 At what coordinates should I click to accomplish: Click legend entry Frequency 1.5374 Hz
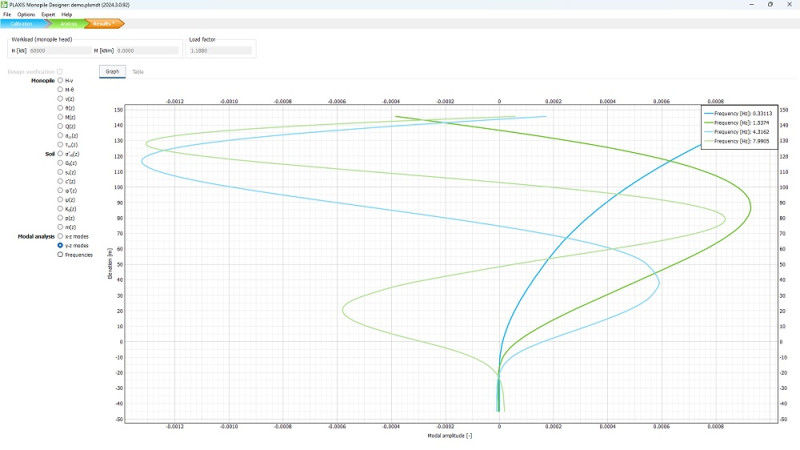coord(737,123)
